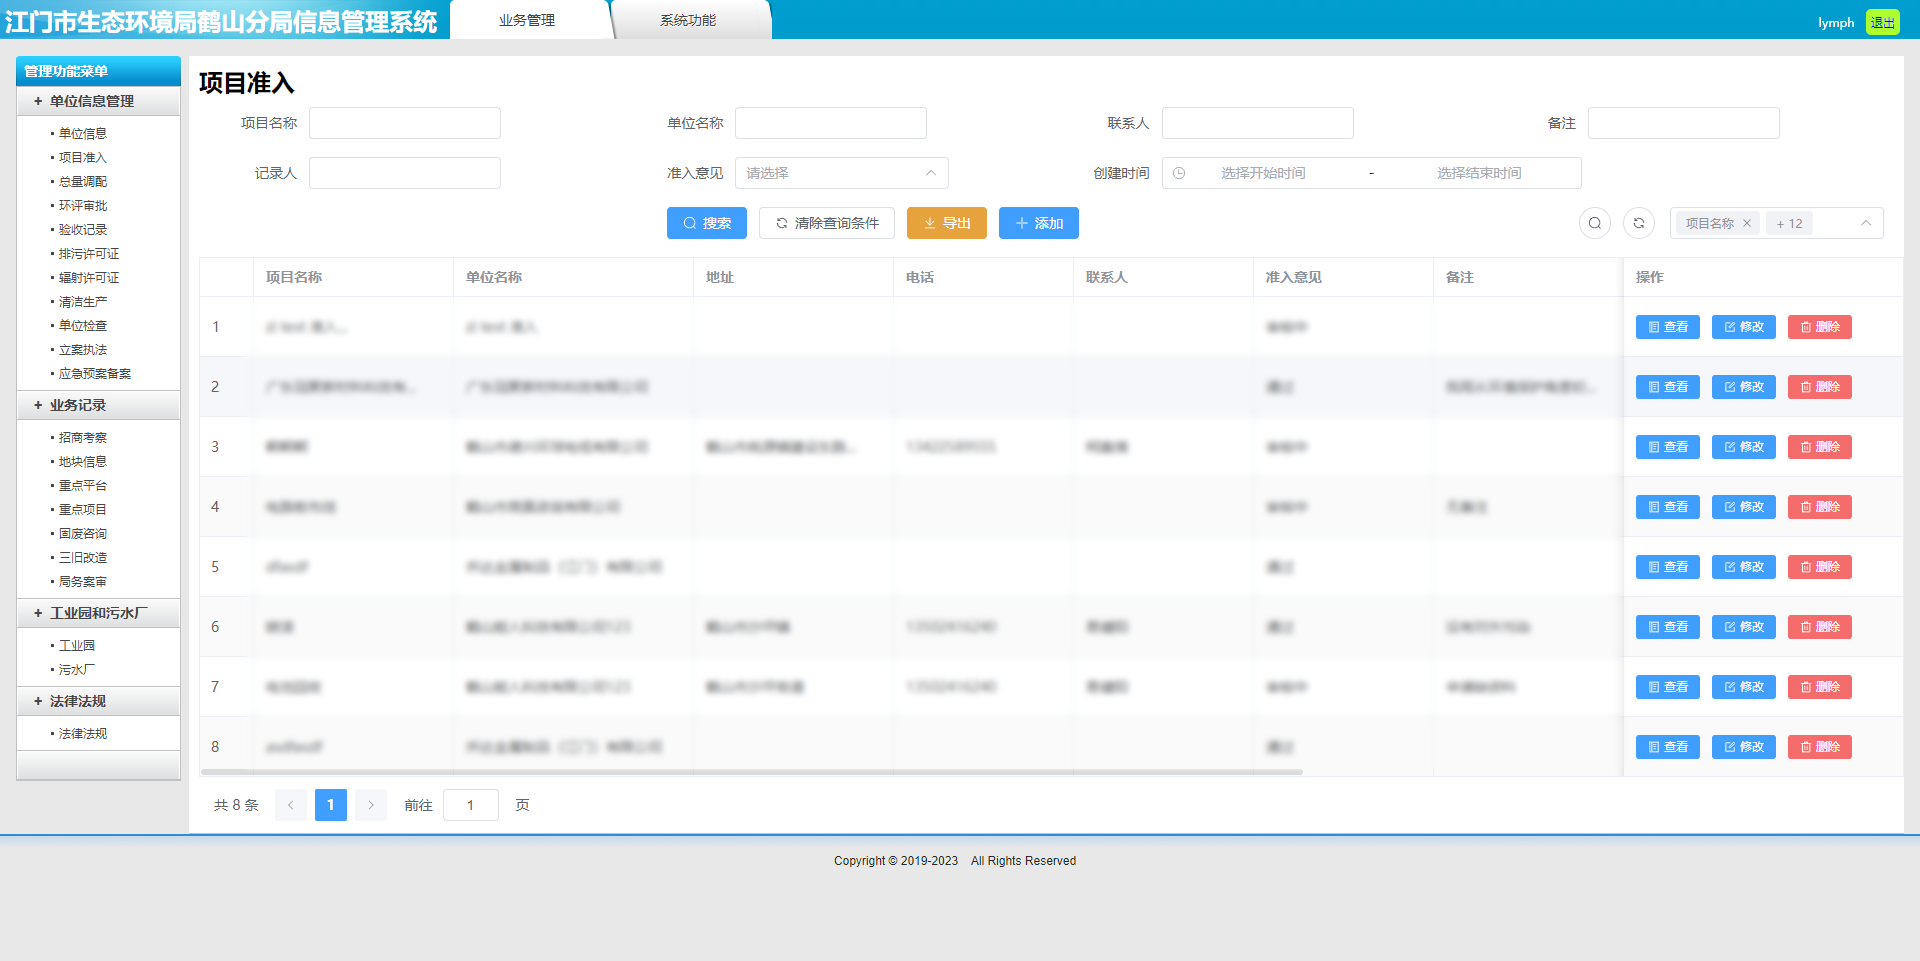Collapse the 单位信息管理 menu section
This screenshot has height=961, width=1920.
pyautogui.click(x=98, y=101)
